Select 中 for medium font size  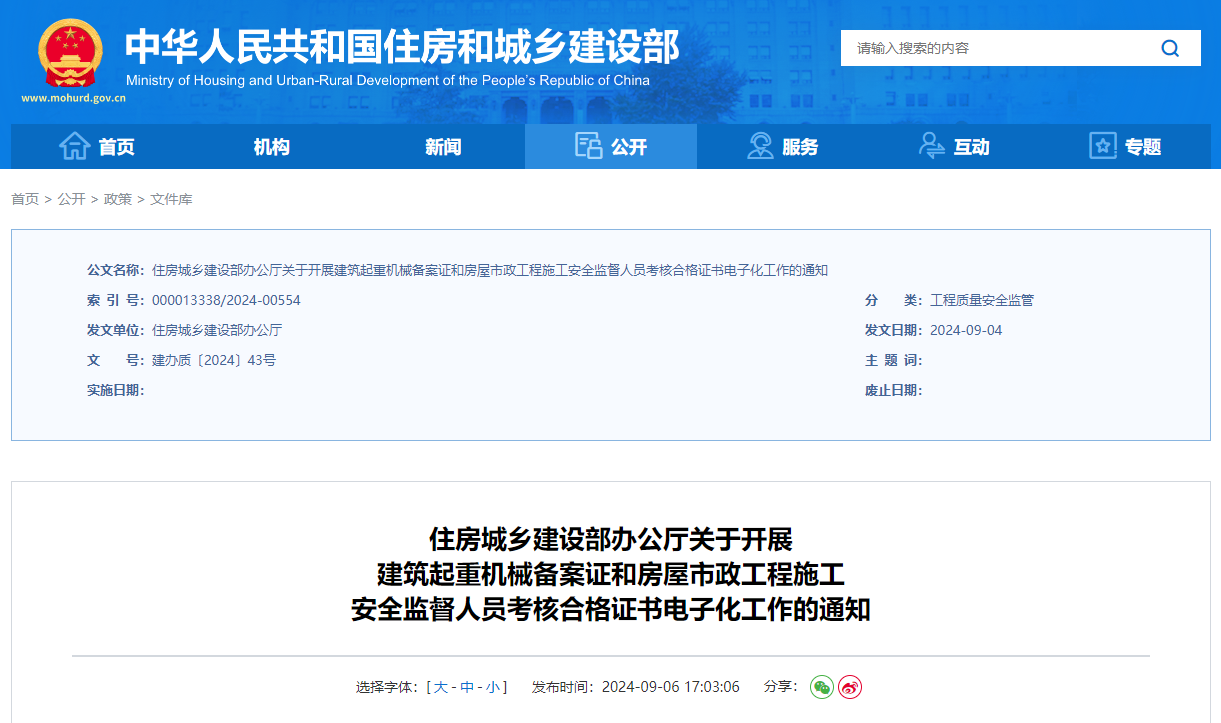(467, 687)
